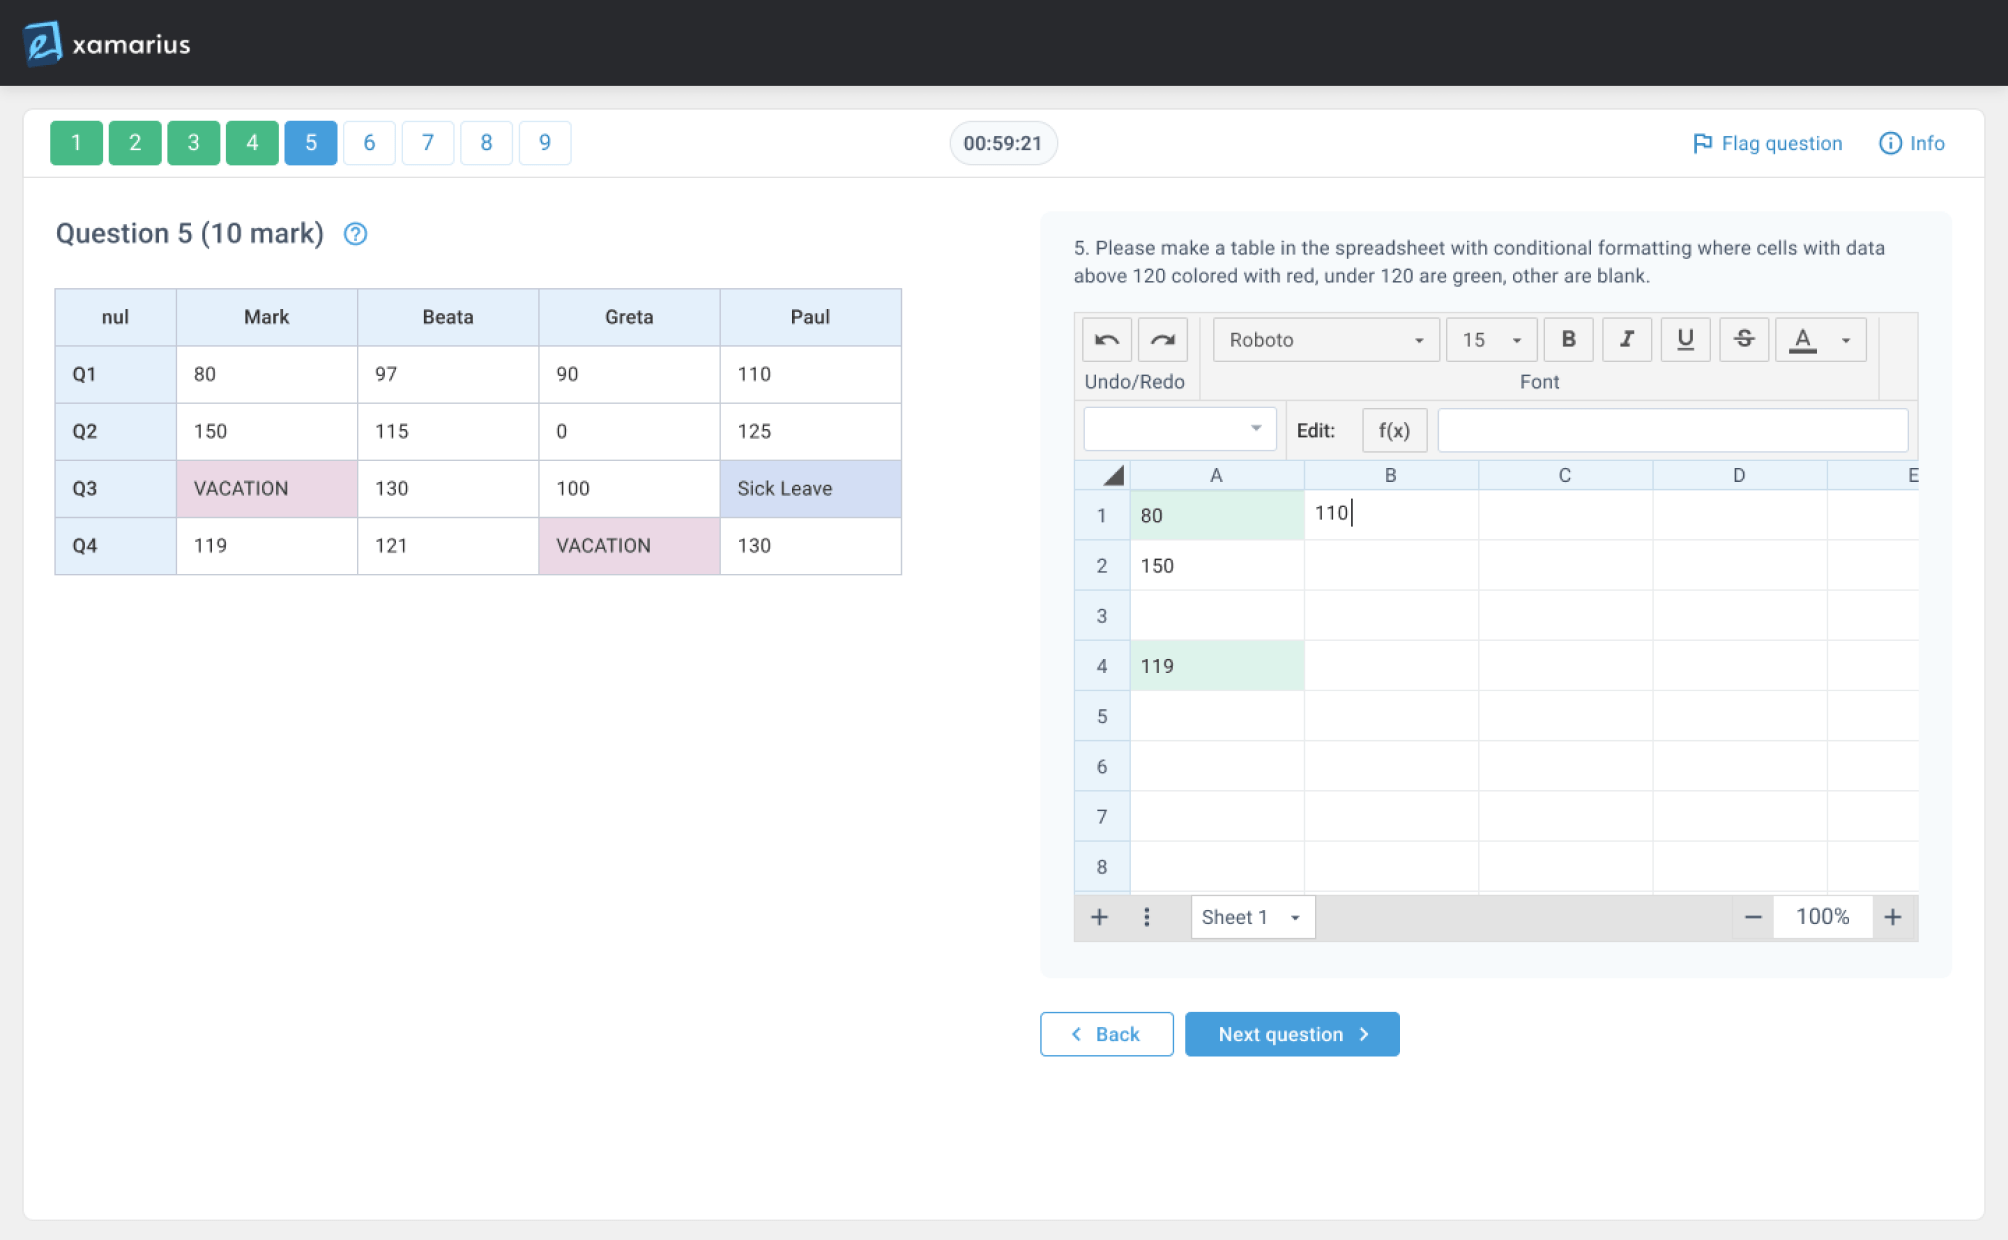Open the f(x) function editor
Viewport: 2008px width, 1240px height.
[x=1394, y=430]
